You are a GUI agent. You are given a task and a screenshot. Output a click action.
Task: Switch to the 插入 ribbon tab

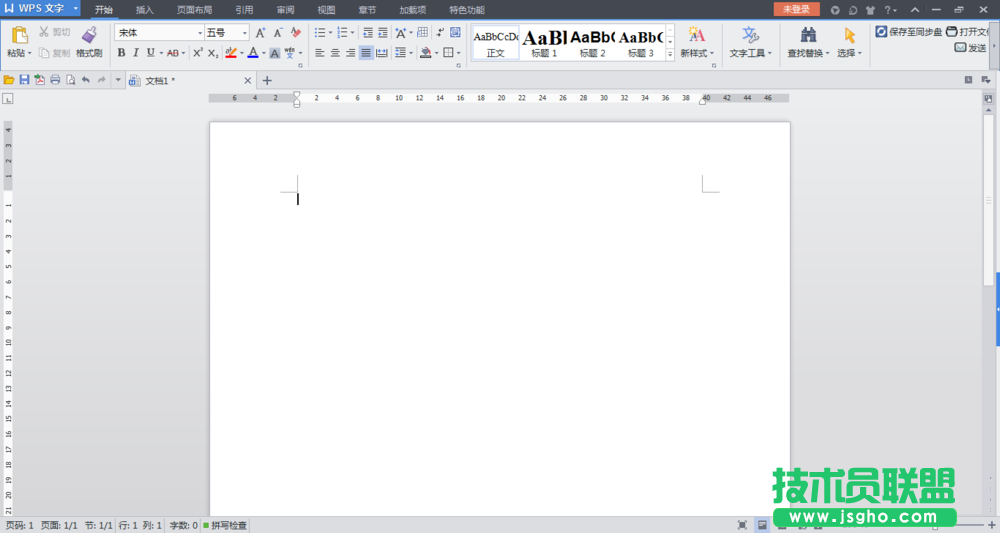point(145,9)
